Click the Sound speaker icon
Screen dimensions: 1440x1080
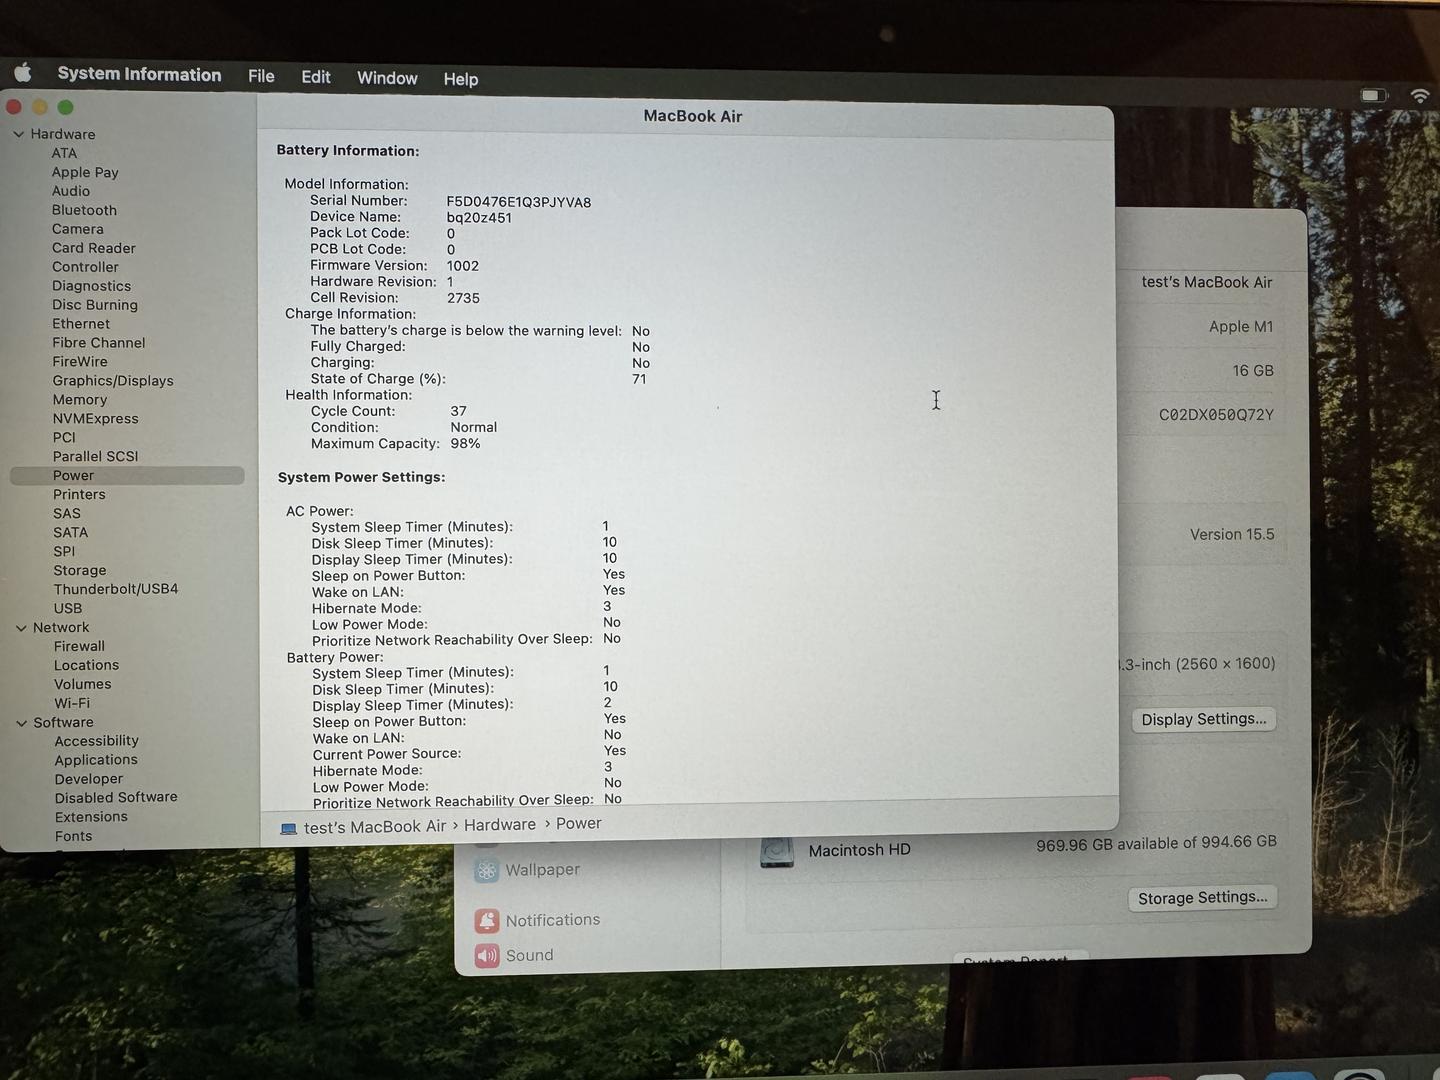[x=487, y=956]
